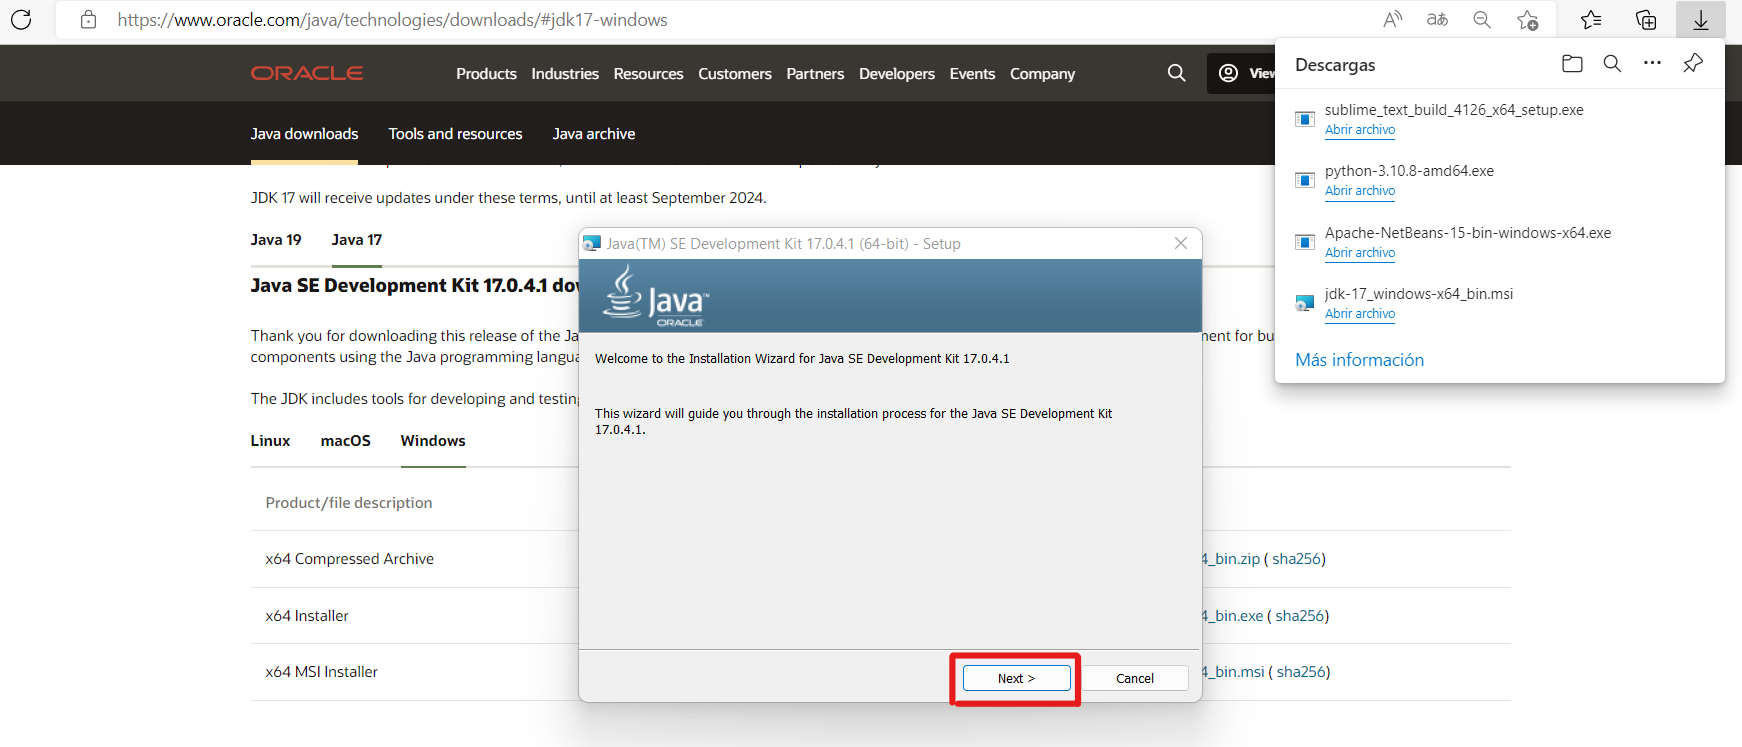1742x747 pixels.
Task: Search downloads via magnifier icon in Descargas
Action: (1612, 63)
